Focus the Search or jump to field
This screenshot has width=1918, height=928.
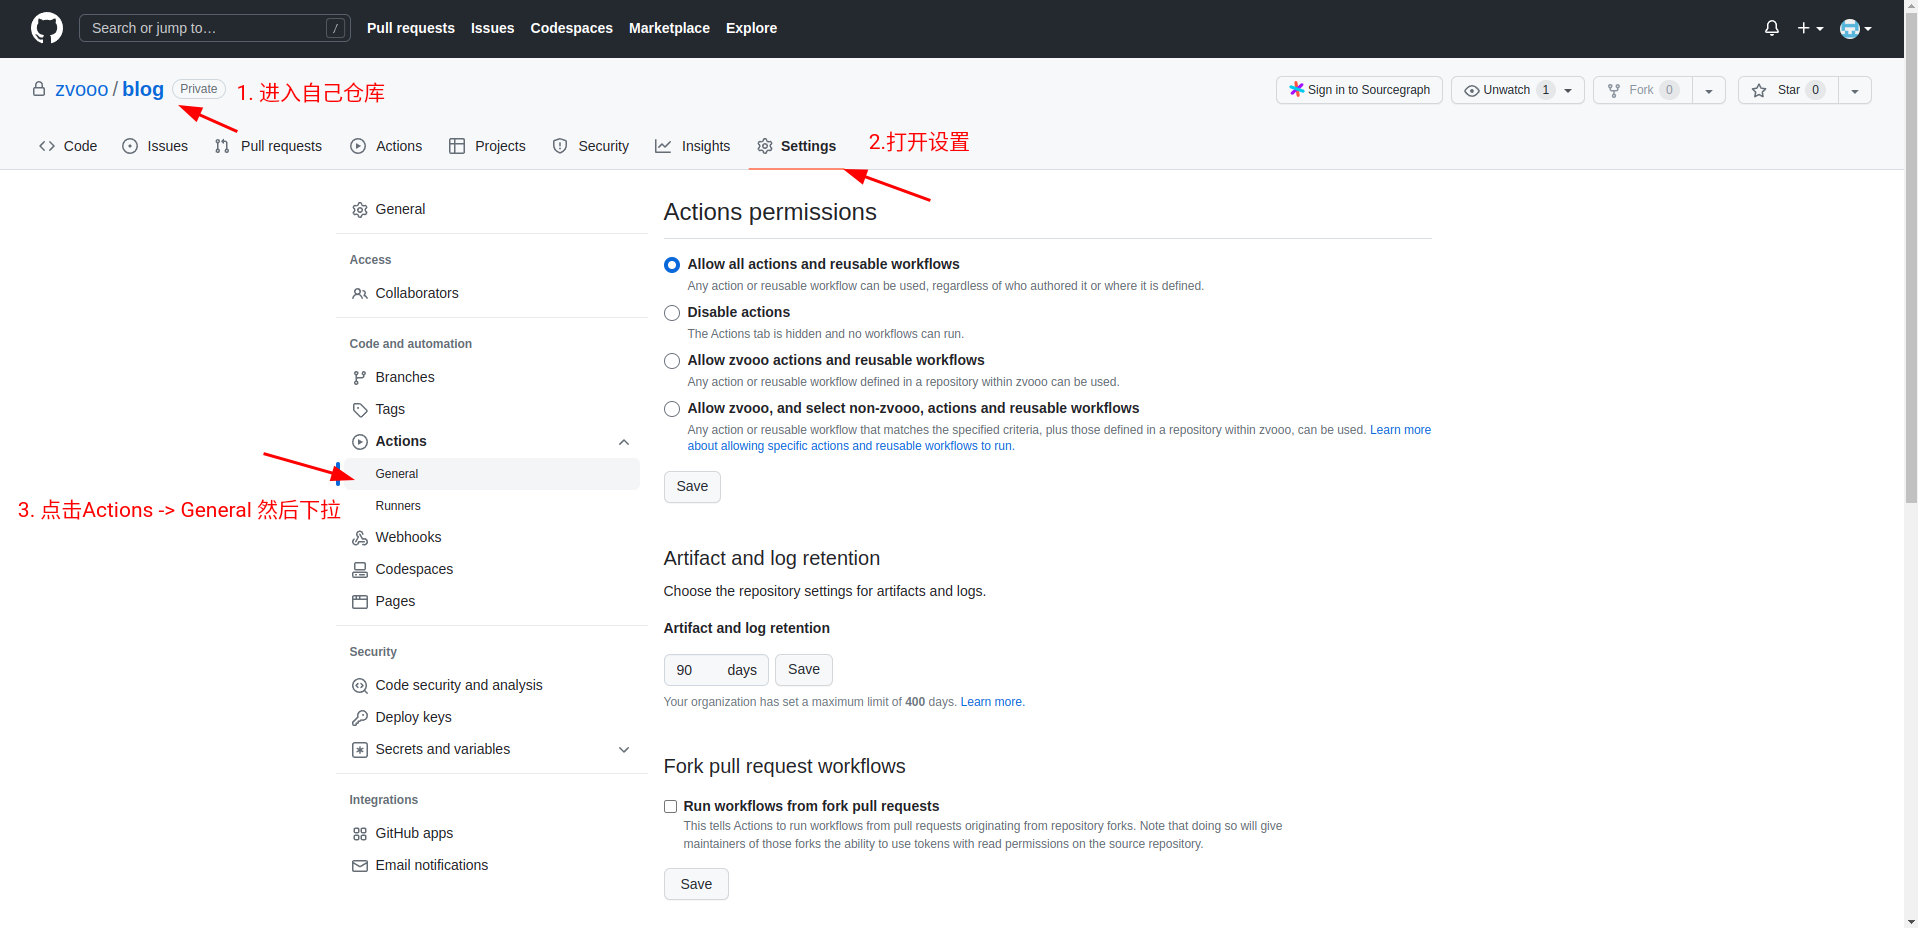(214, 28)
